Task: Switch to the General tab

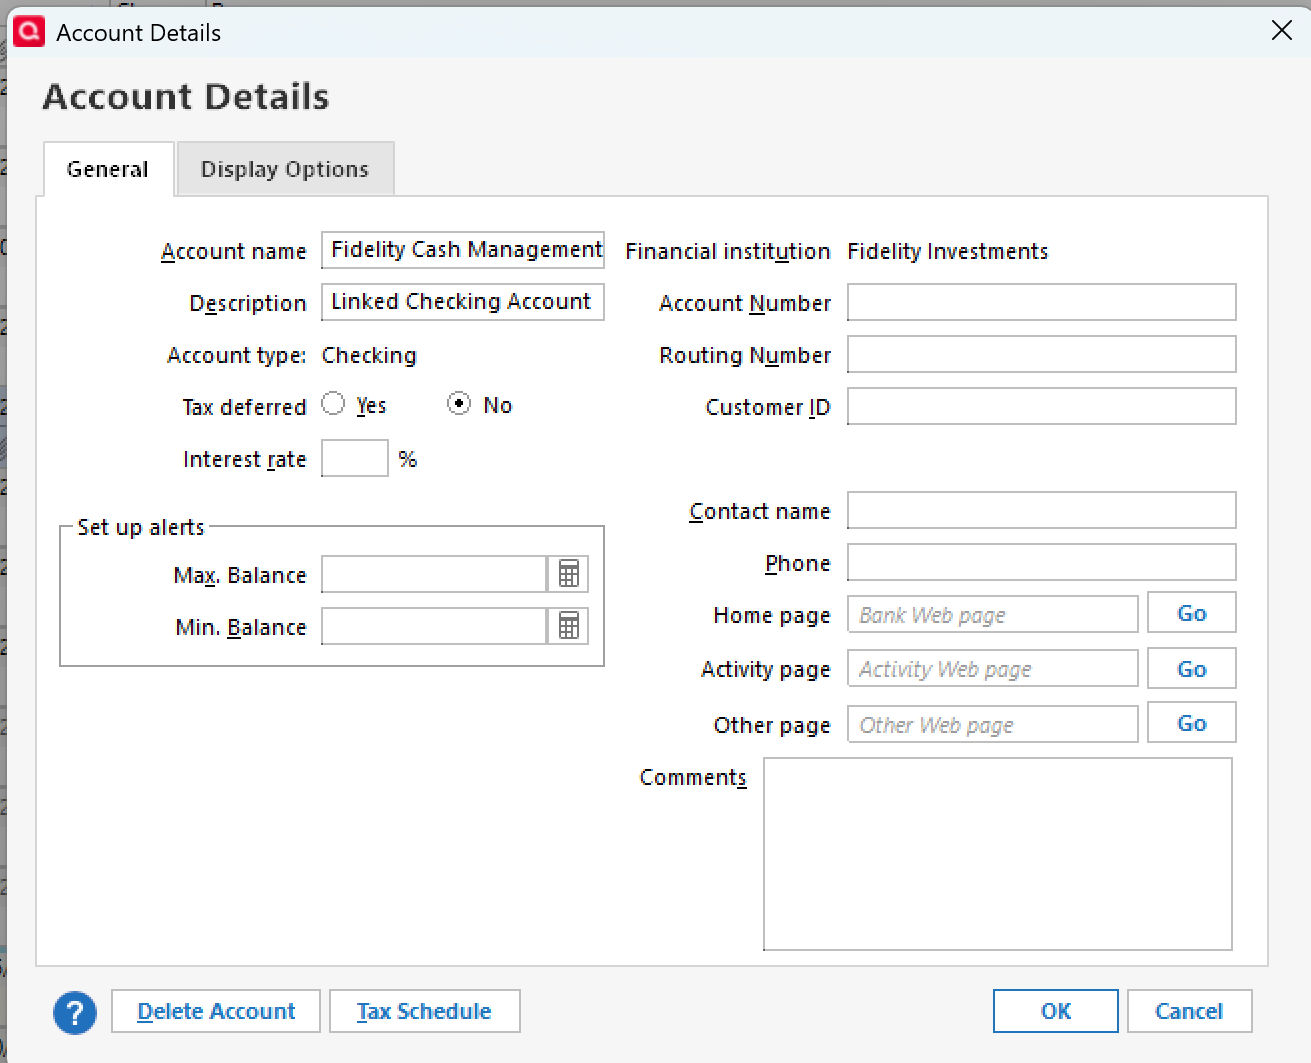Action: (108, 169)
